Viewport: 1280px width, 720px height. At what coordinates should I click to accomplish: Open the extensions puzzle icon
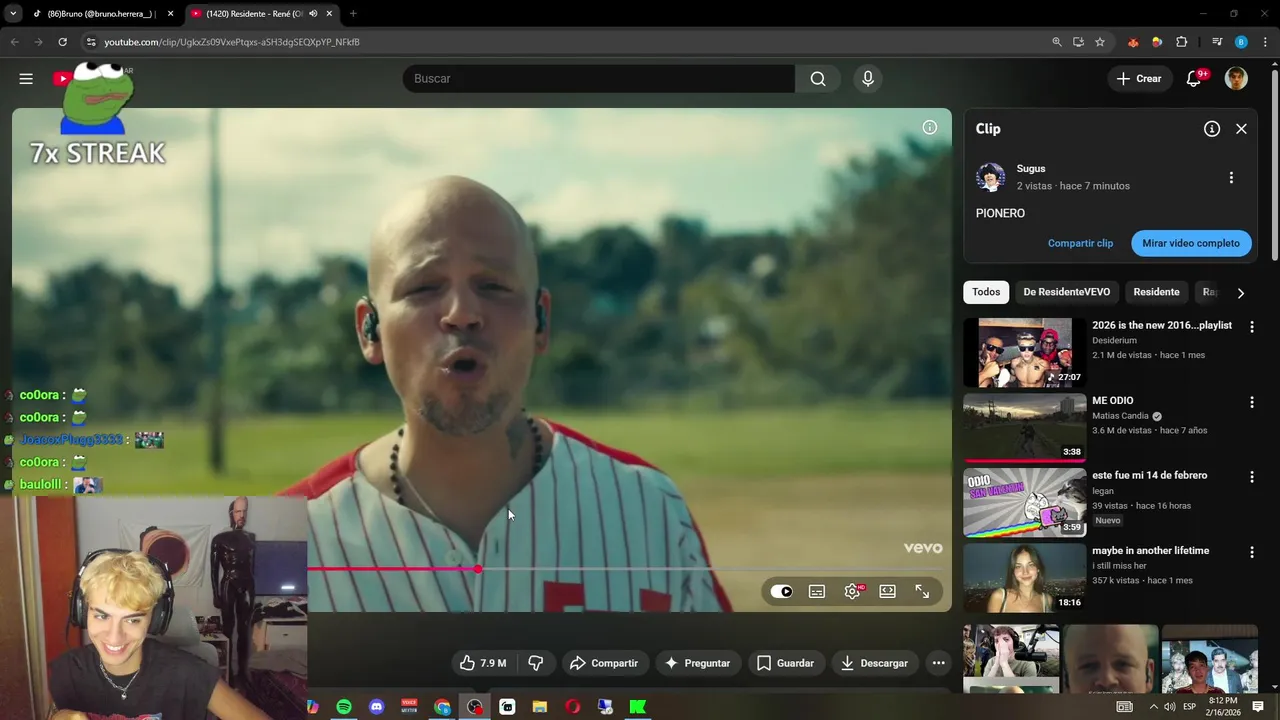1182,42
